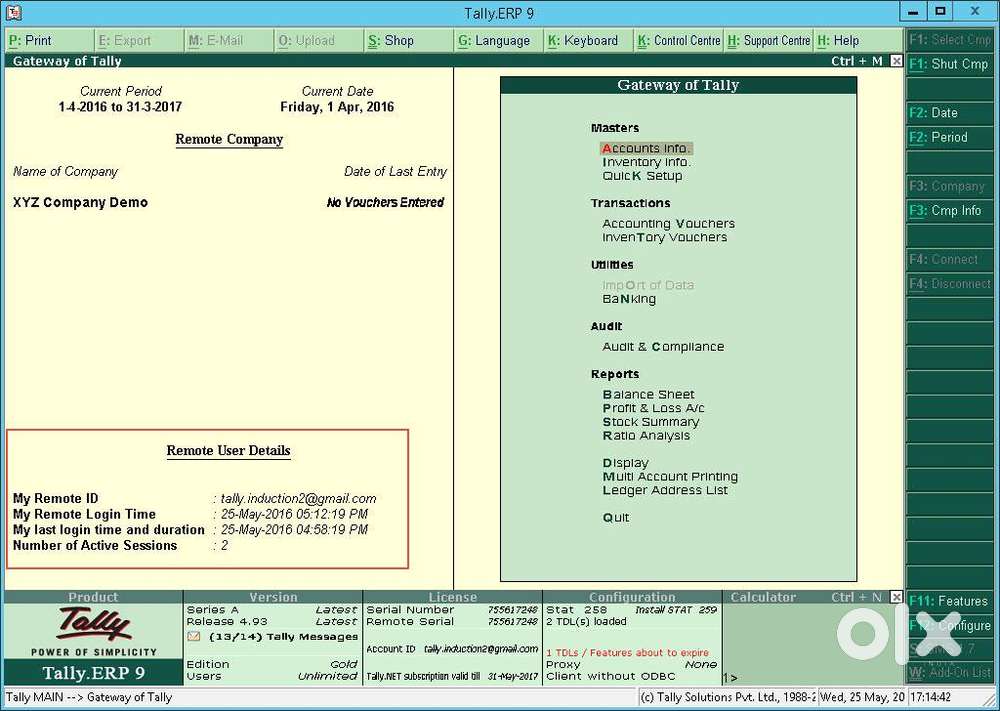
Task: Click the F3: Cmp Info button
Action: pyautogui.click(x=950, y=210)
